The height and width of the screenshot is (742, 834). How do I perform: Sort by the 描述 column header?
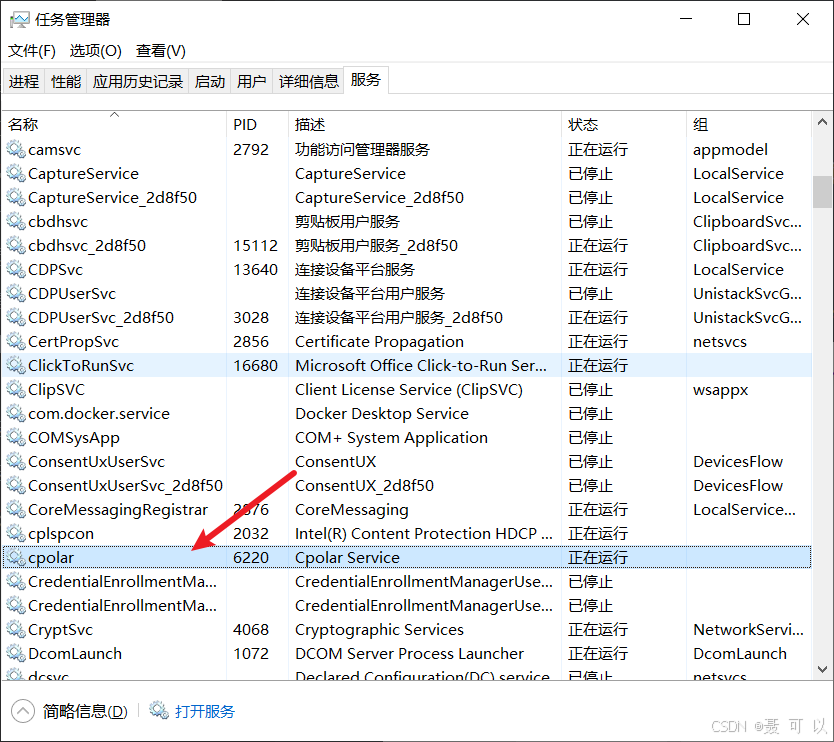[x=424, y=124]
